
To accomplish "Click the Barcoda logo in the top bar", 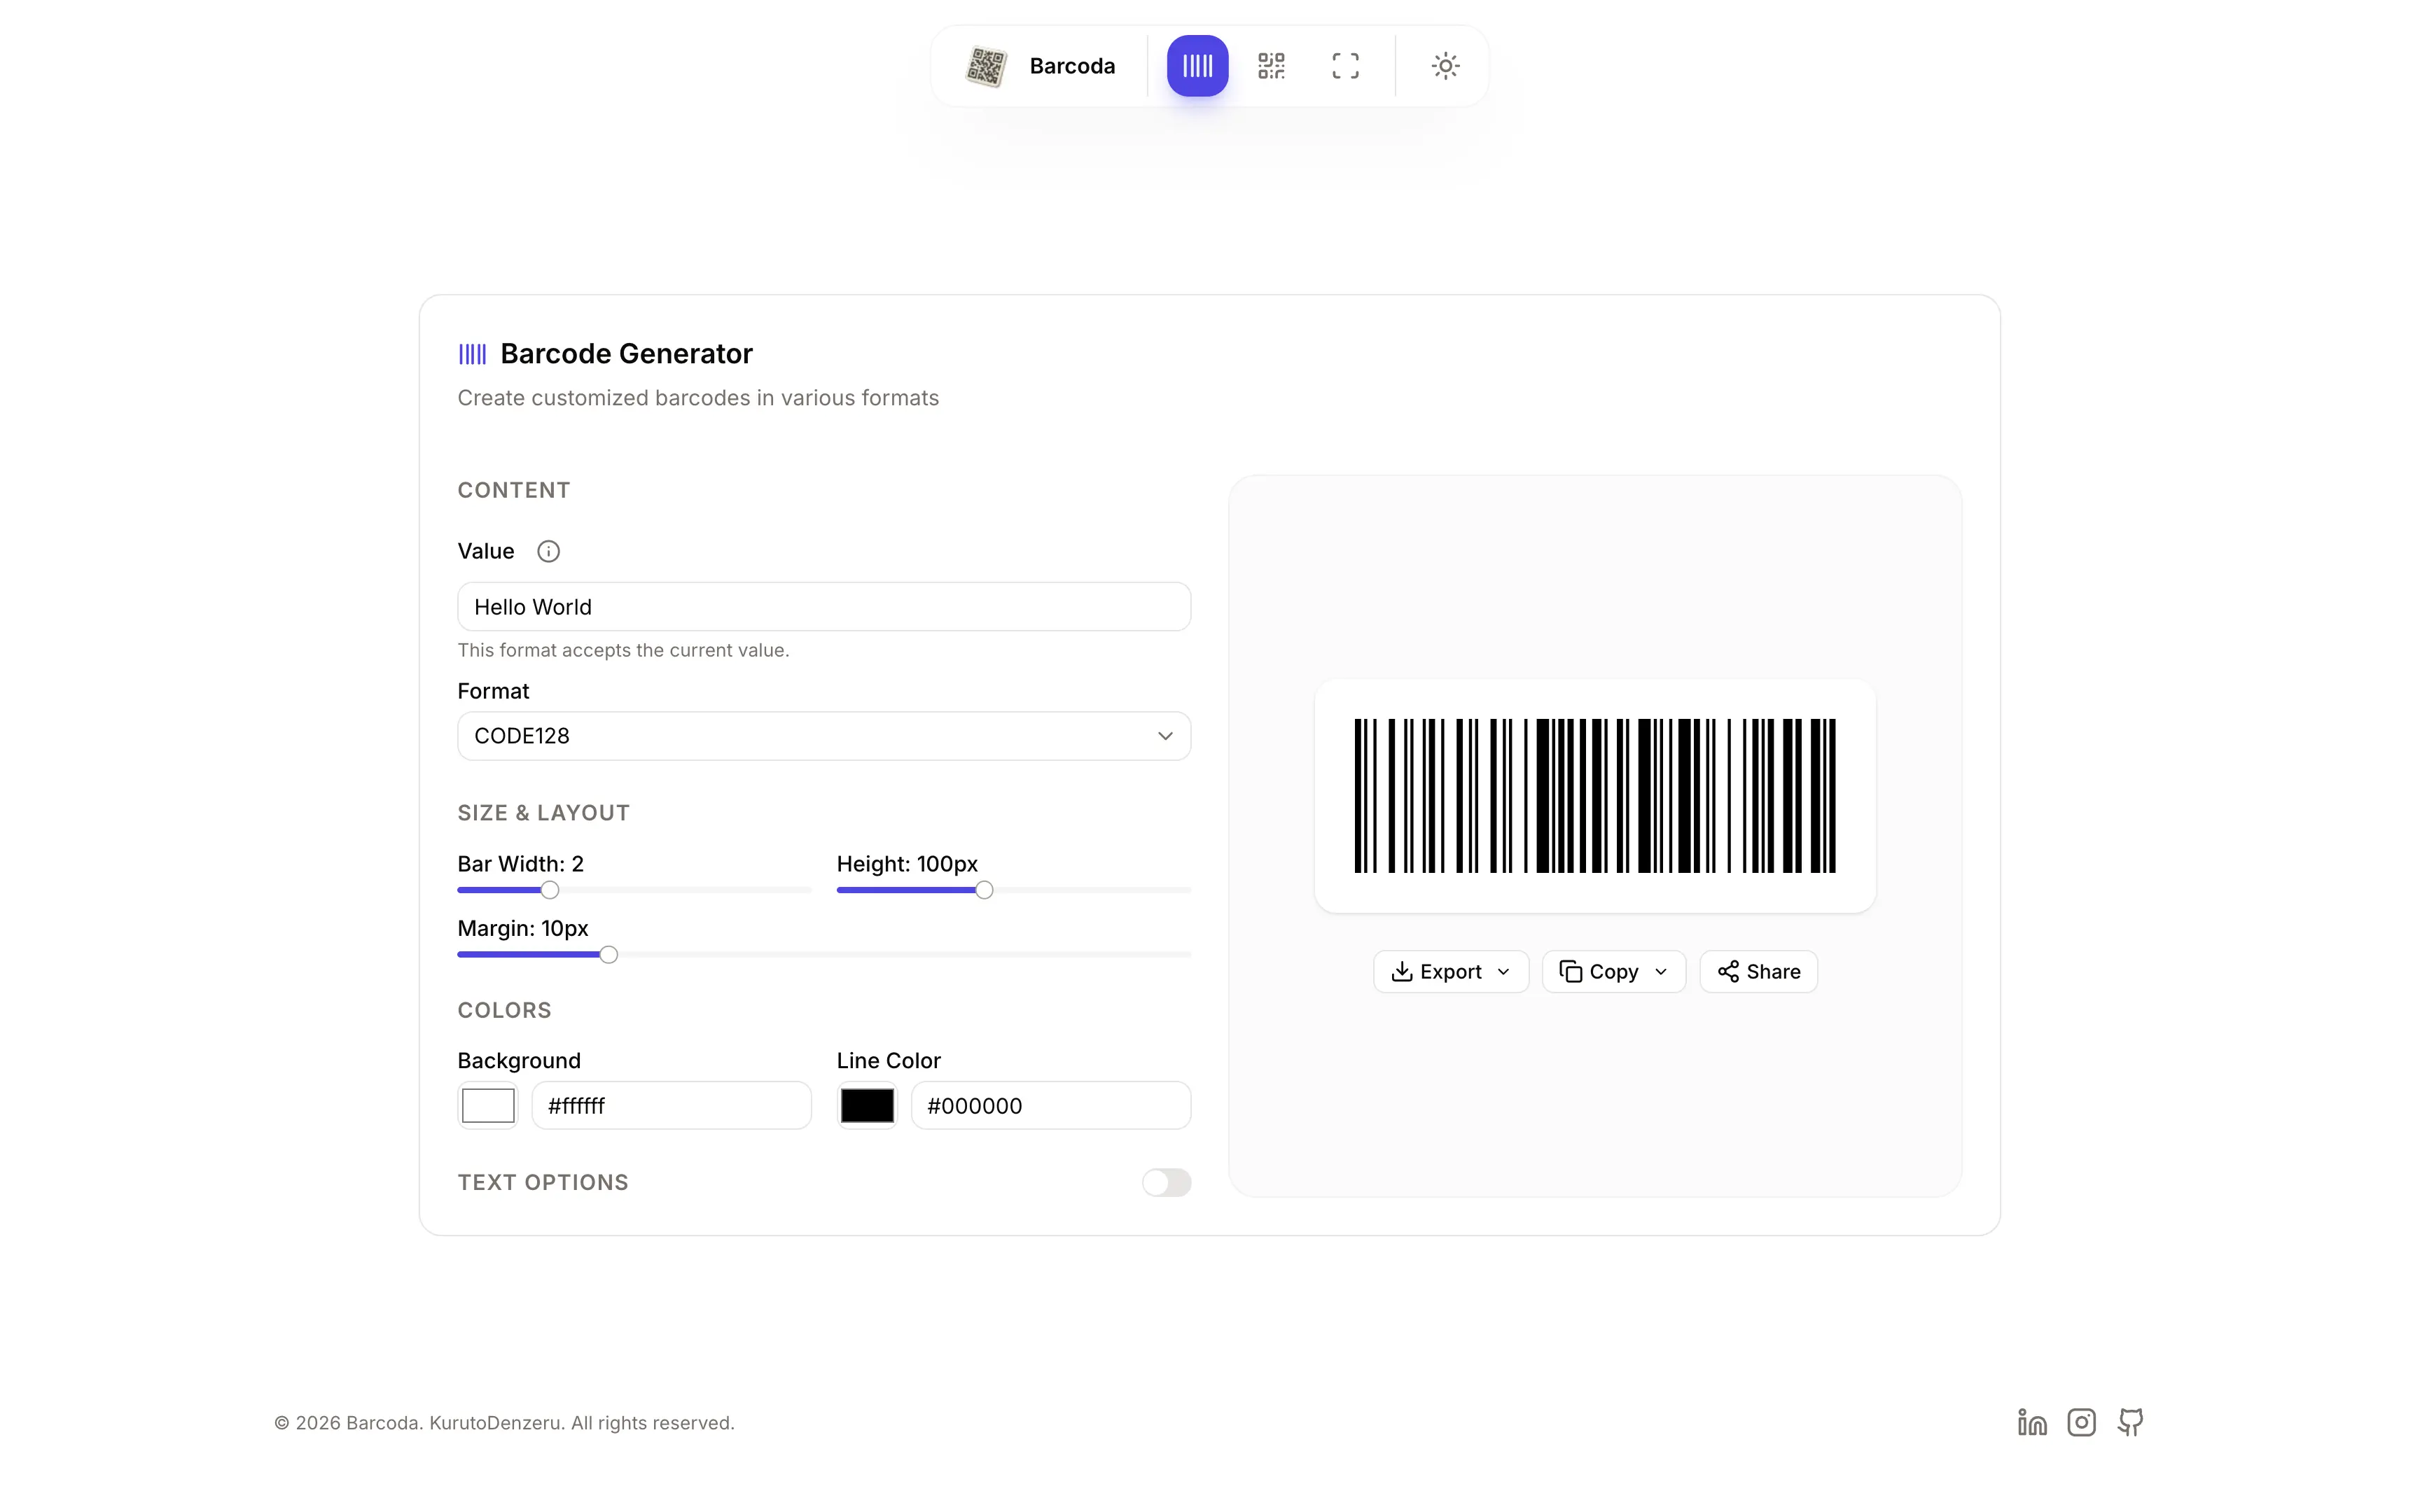I will [987, 65].
